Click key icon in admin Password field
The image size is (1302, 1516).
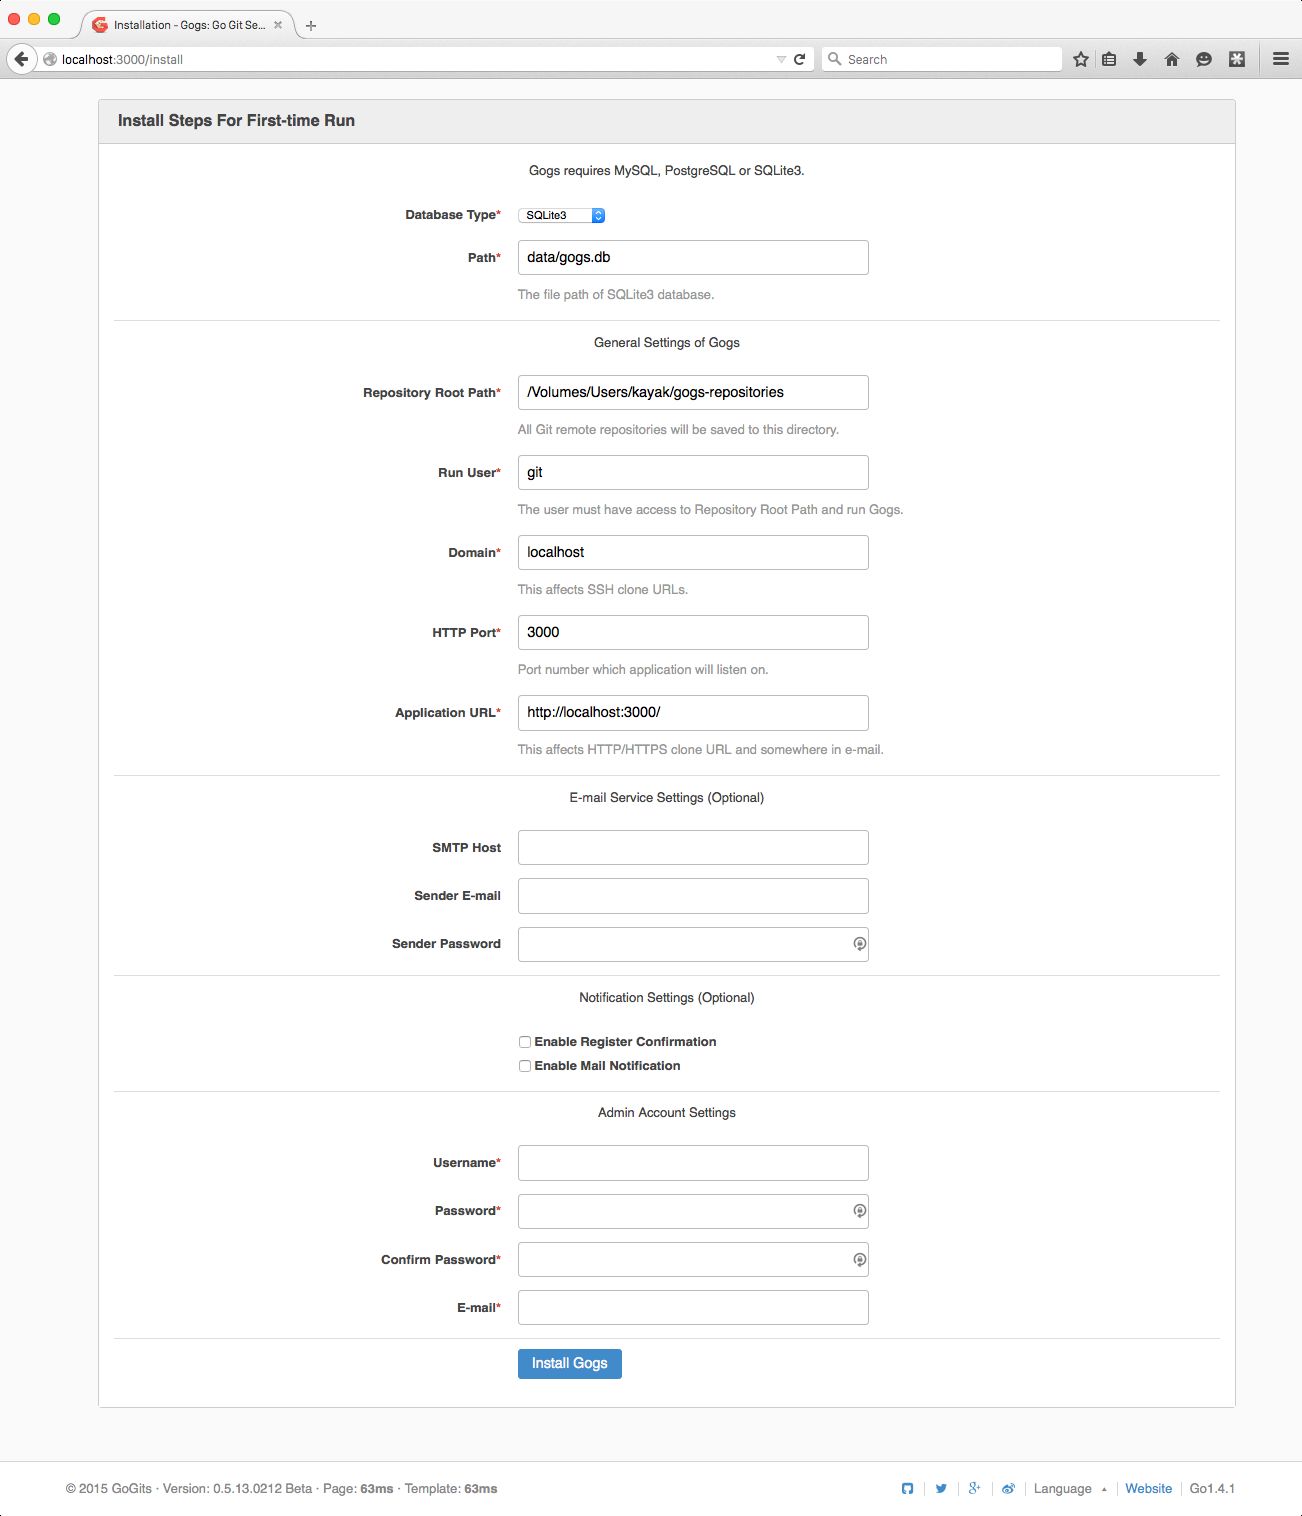[859, 1211]
